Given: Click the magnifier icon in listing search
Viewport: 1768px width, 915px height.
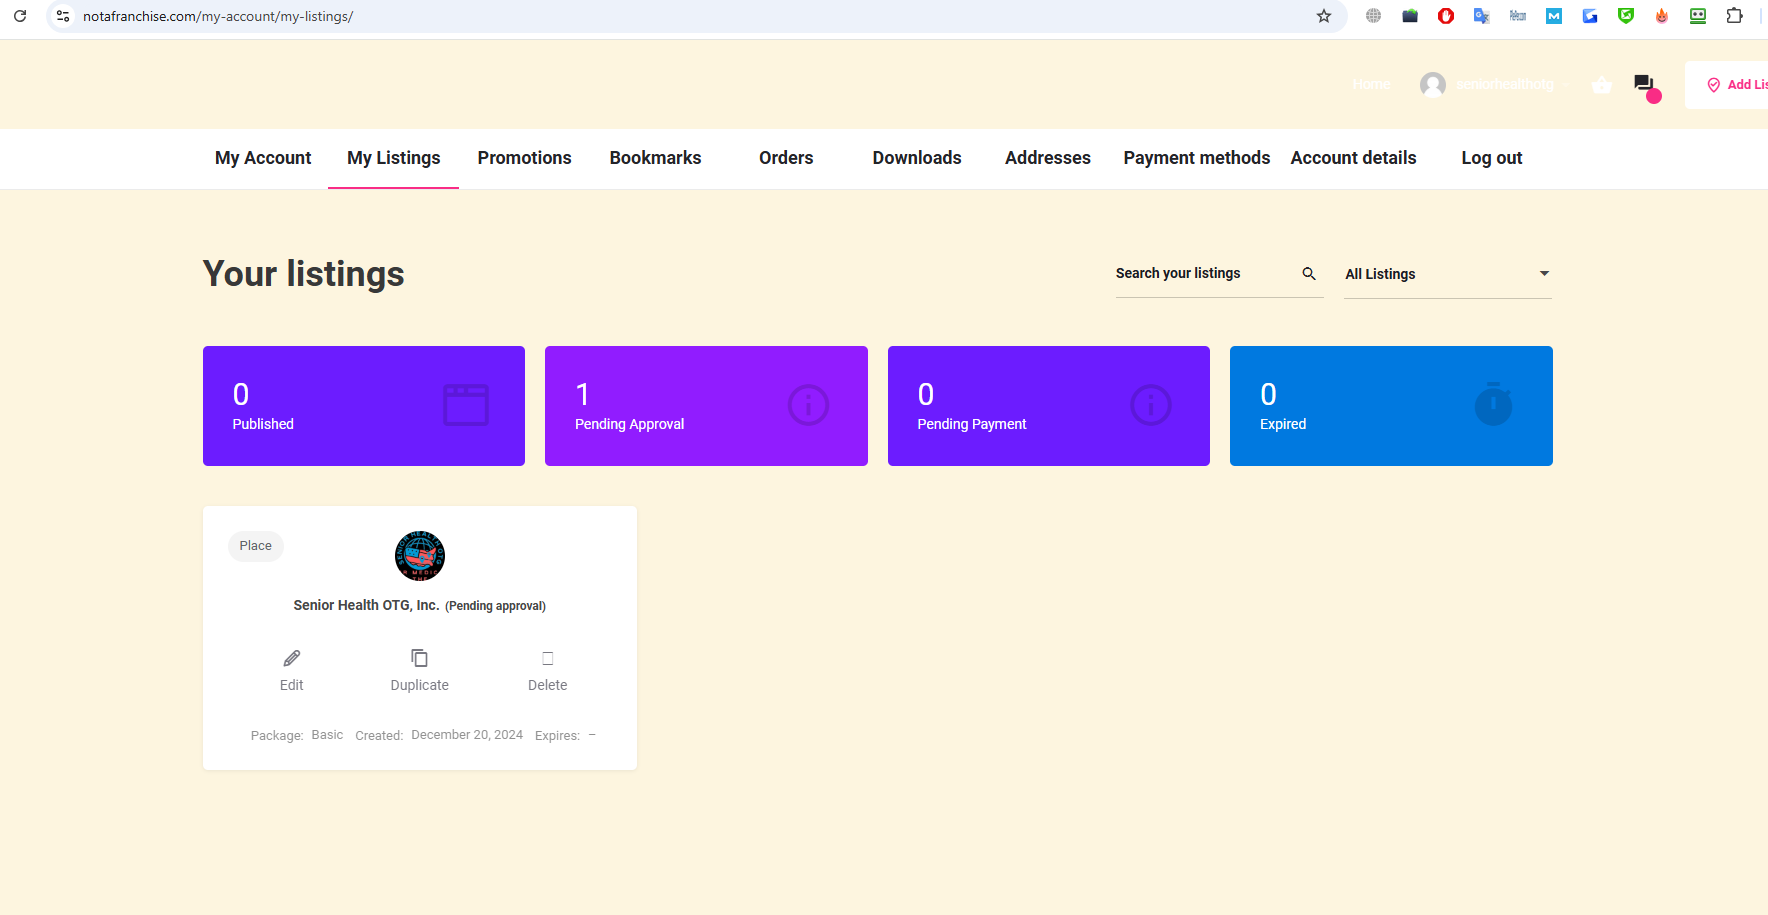Looking at the screenshot, I should coord(1309,274).
